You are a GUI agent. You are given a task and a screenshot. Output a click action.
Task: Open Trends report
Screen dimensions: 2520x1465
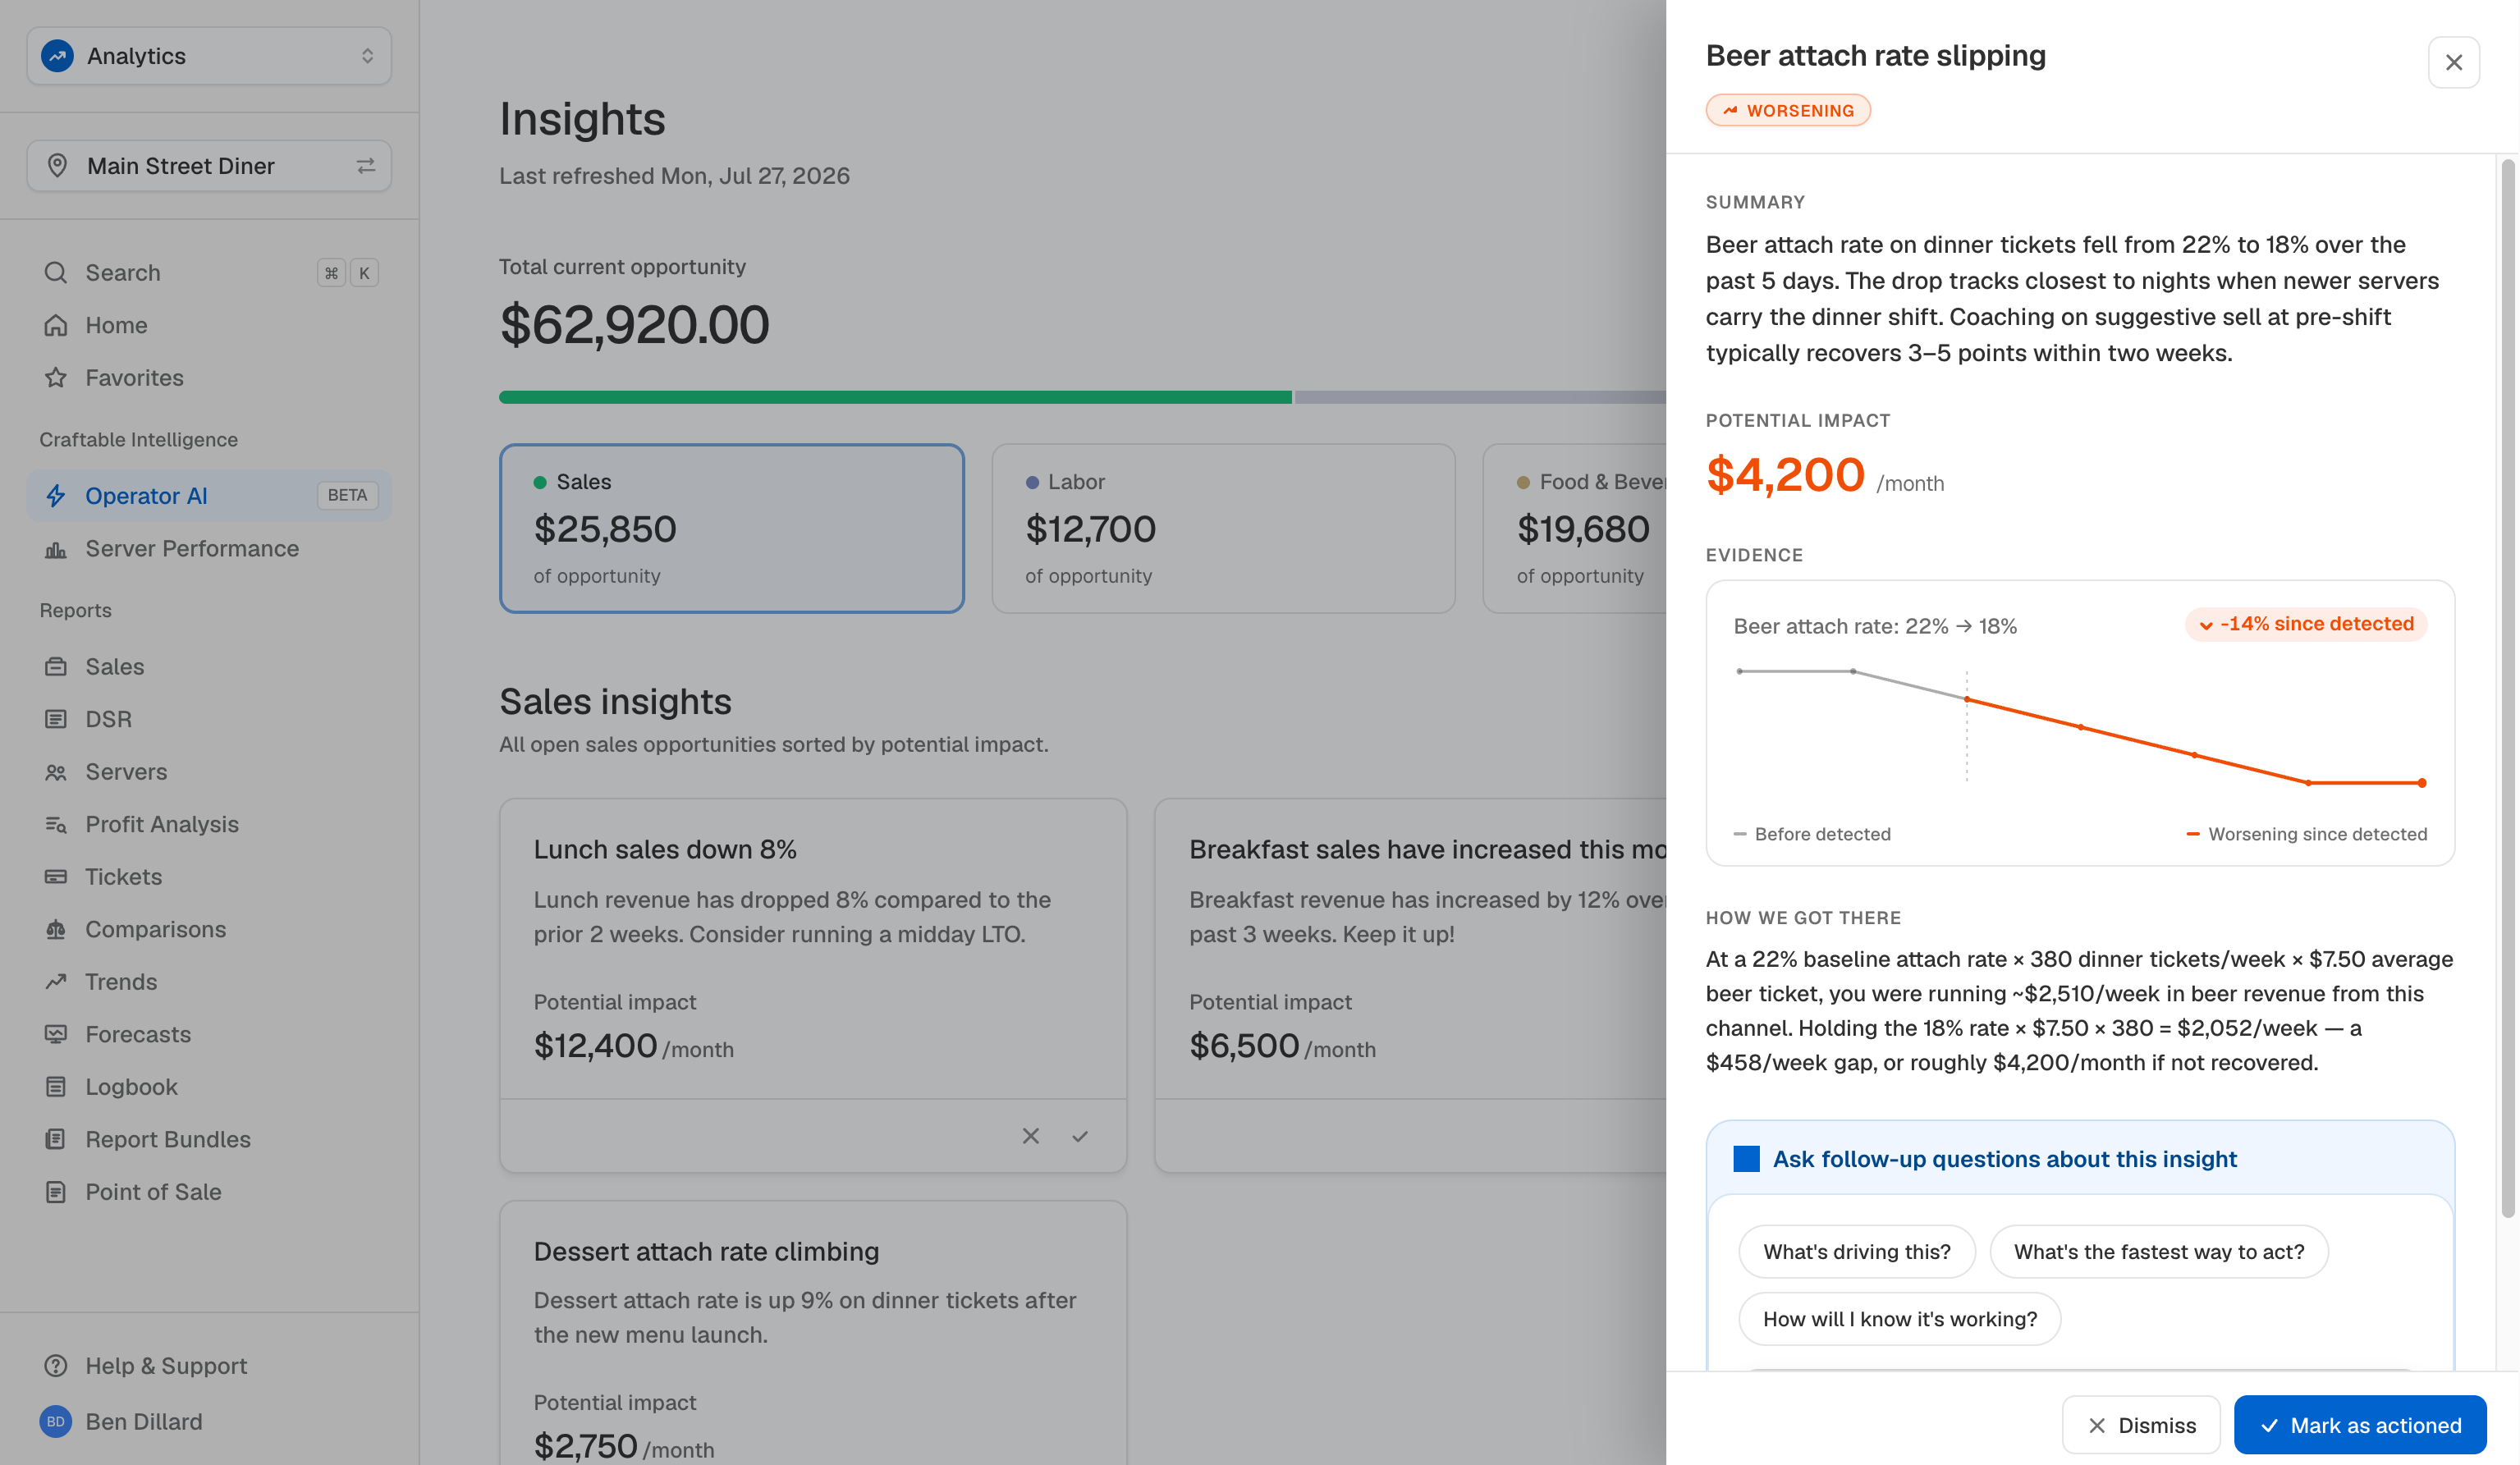pos(209,982)
